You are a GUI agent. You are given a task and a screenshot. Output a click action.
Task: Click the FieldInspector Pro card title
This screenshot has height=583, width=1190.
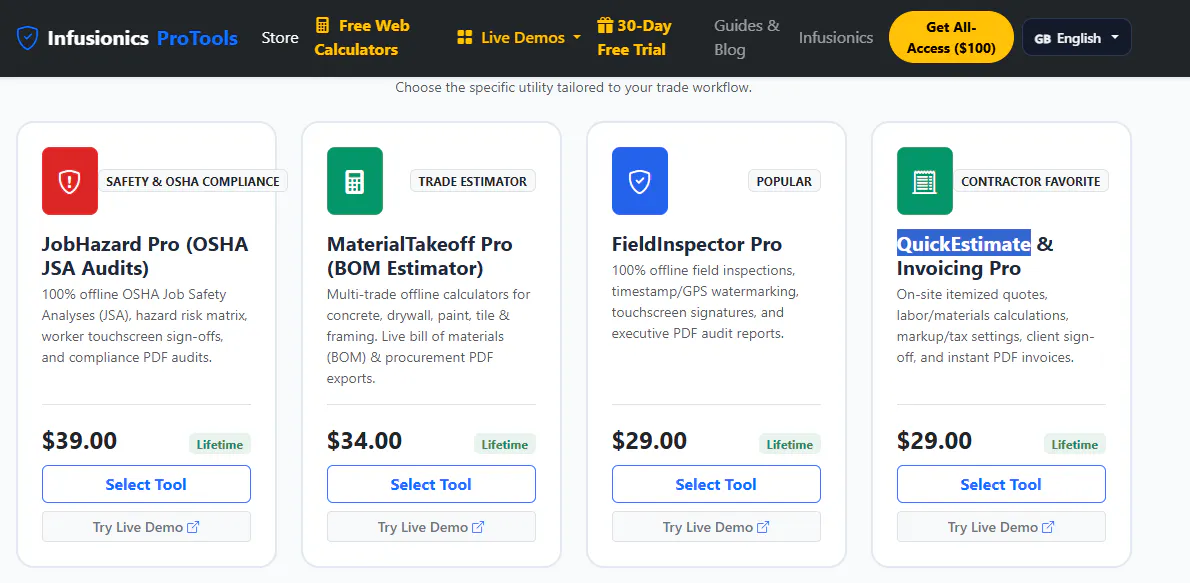[x=697, y=244]
